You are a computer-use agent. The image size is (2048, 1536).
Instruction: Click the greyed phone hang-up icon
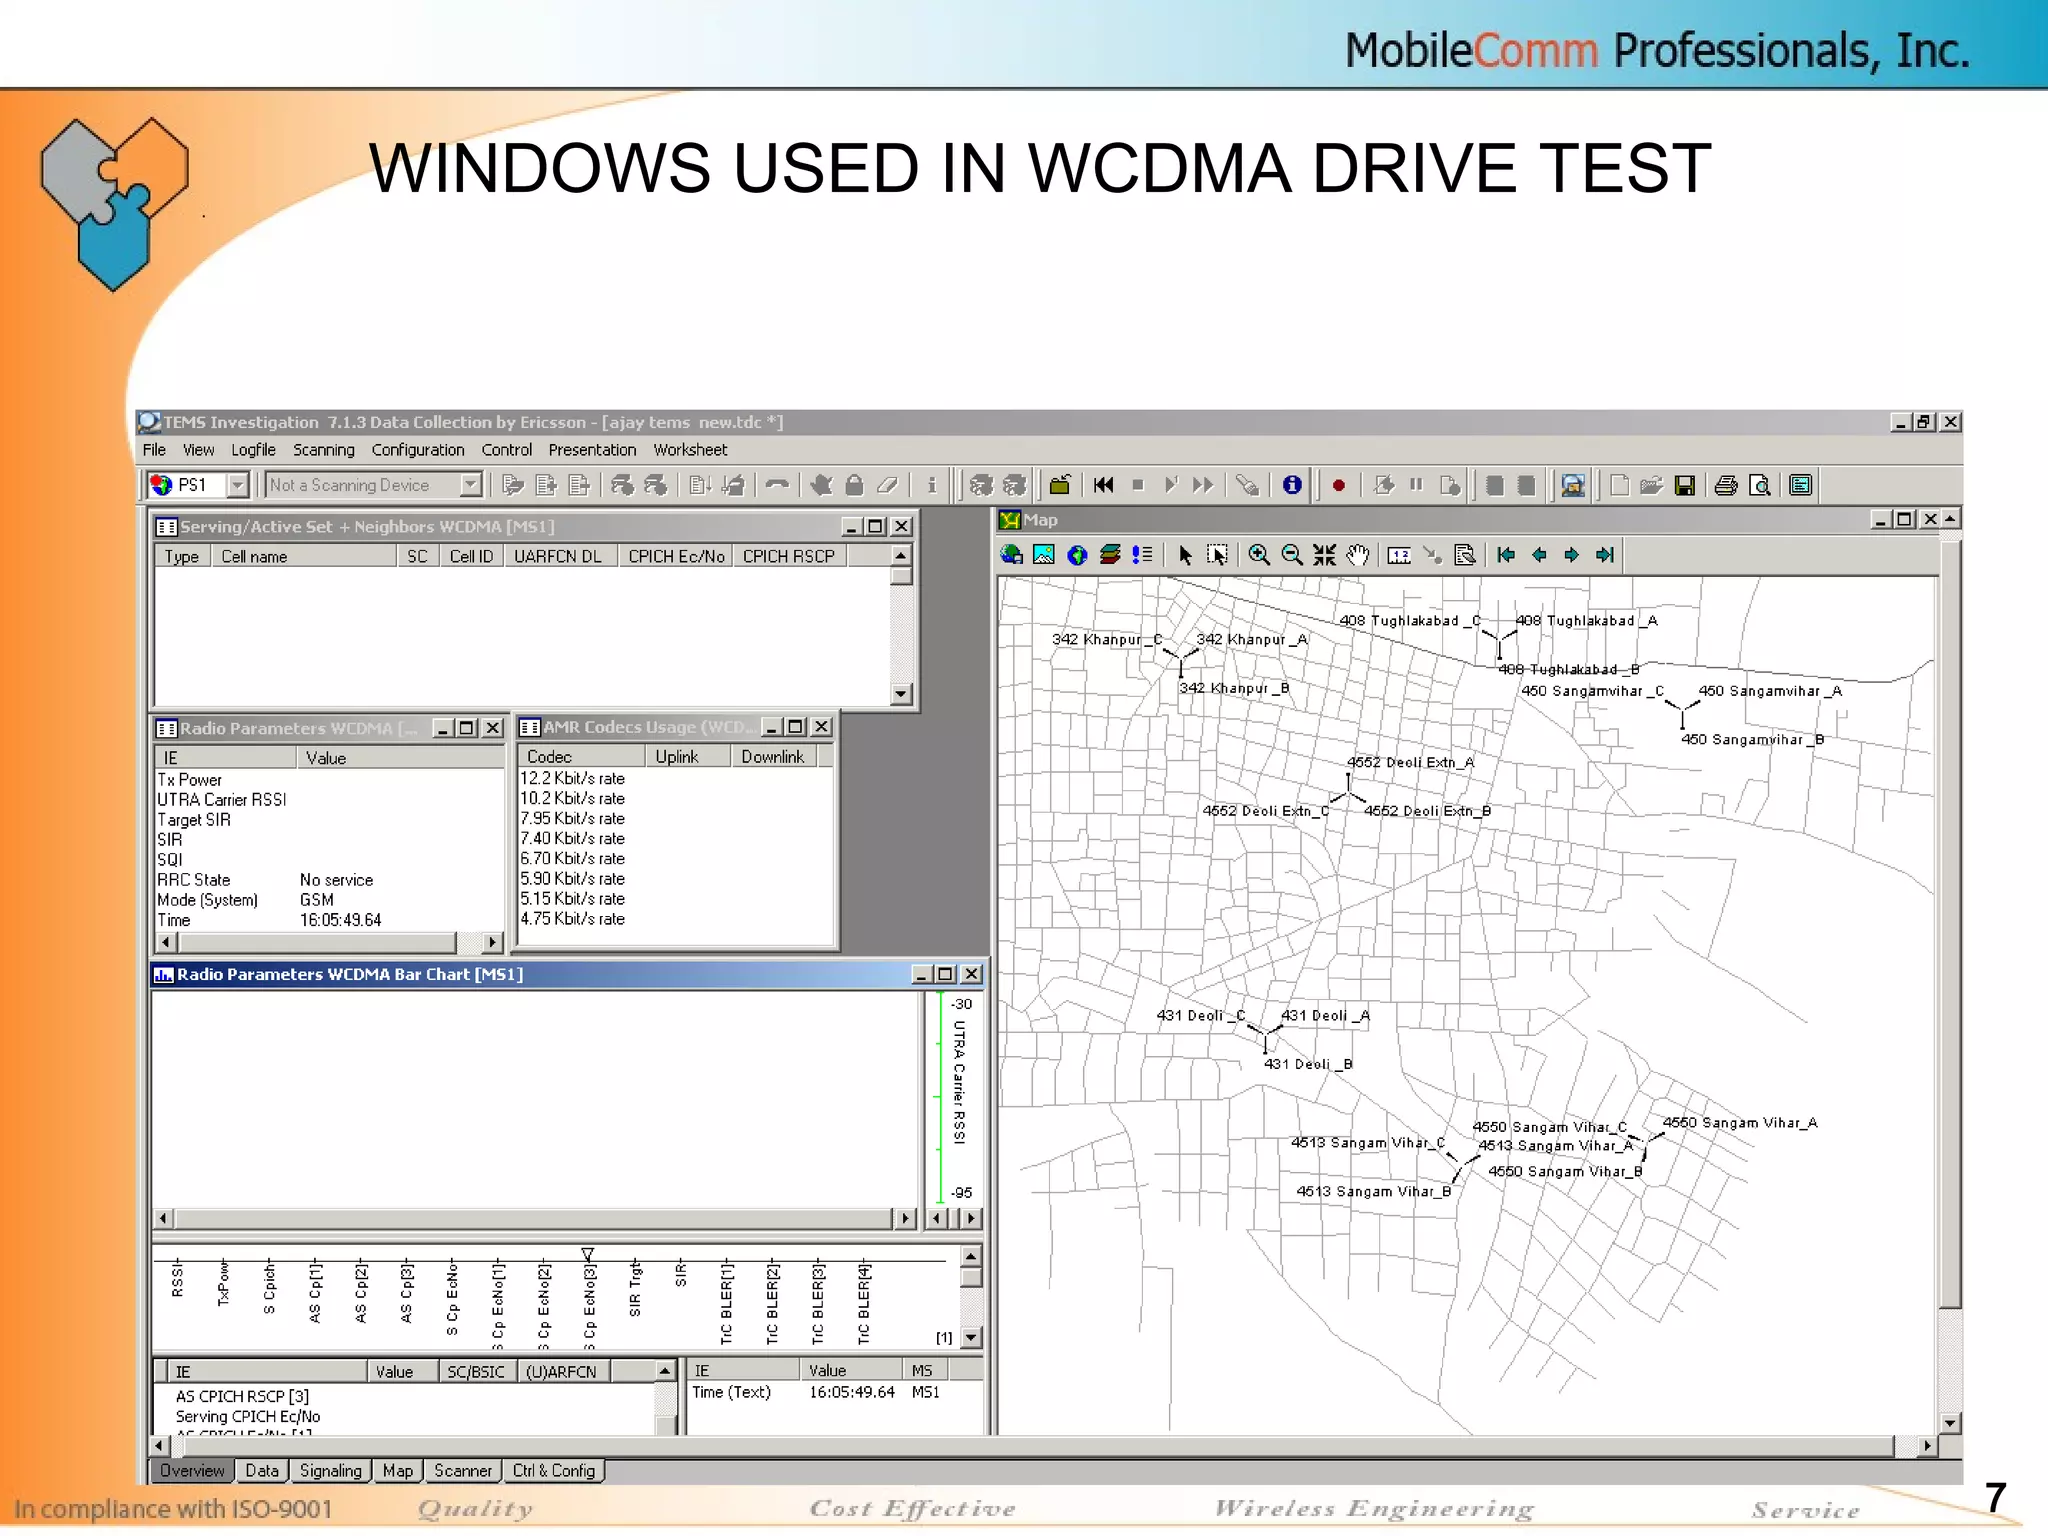777,485
